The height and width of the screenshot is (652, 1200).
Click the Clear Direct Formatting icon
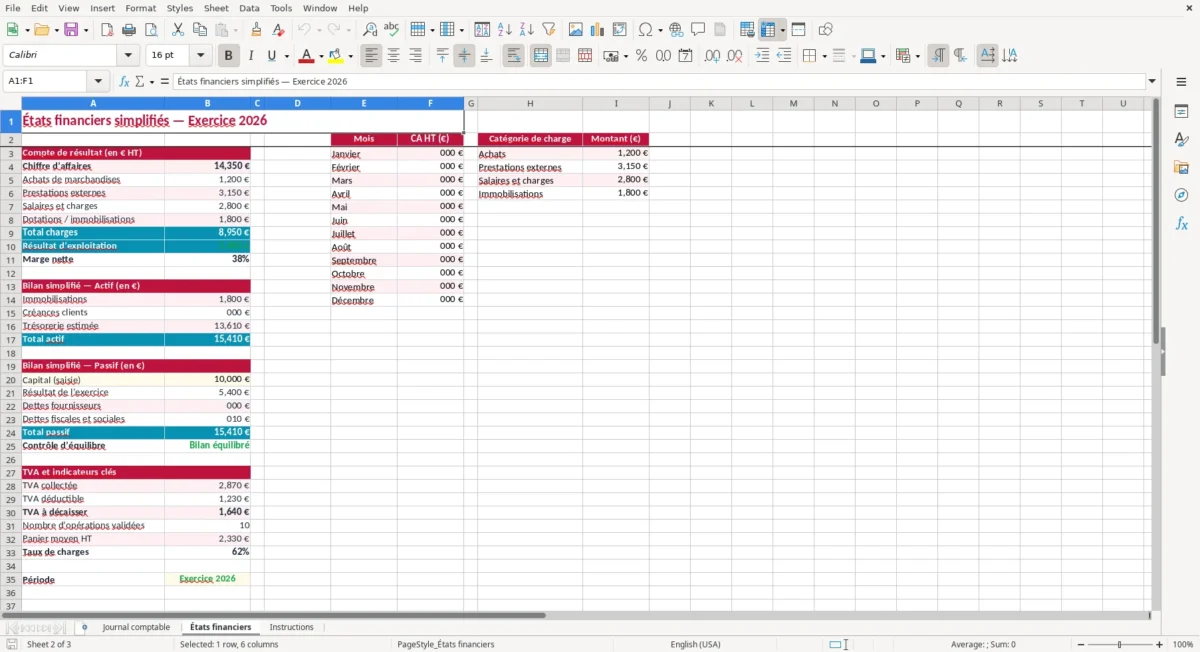click(x=279, y=30)
